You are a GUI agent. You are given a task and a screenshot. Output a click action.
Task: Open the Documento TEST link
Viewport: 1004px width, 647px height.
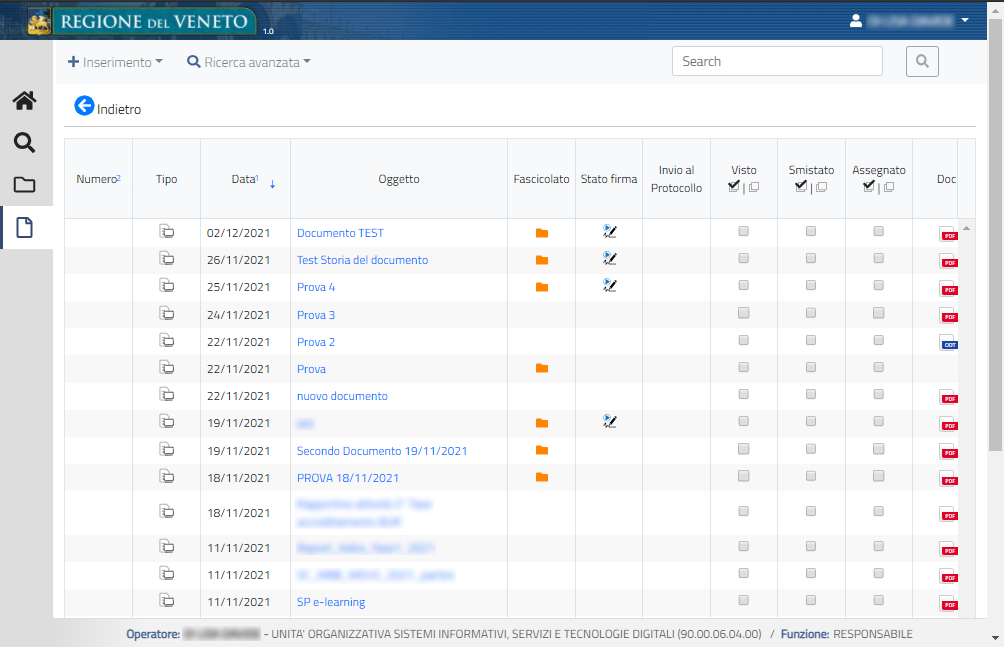click(340, 233)
